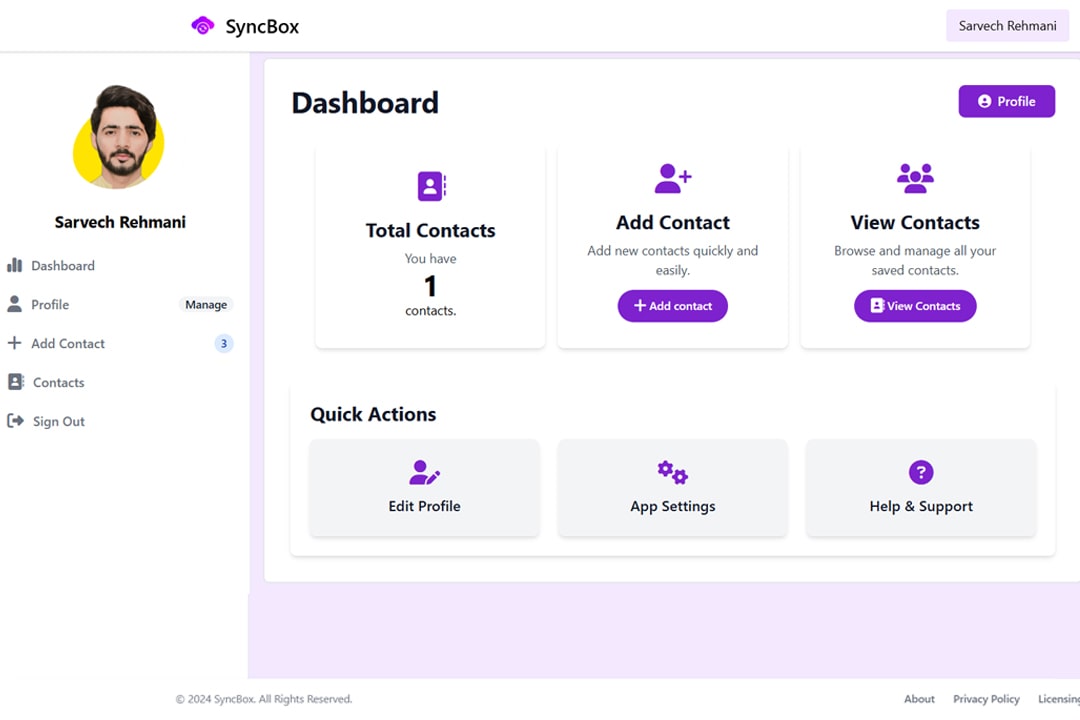Select the bar-chart Dashboard icon in sidebar

(14, 265)
